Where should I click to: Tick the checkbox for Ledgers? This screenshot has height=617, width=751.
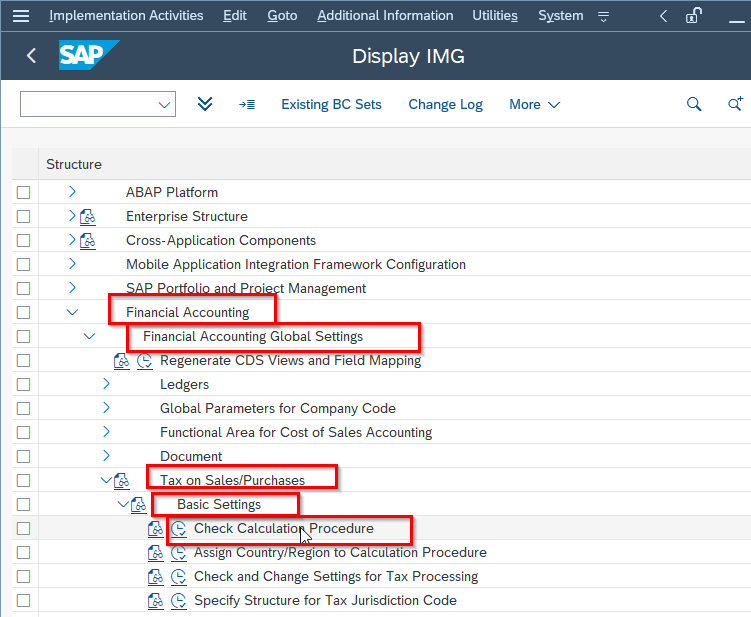[x=23, y=385]
